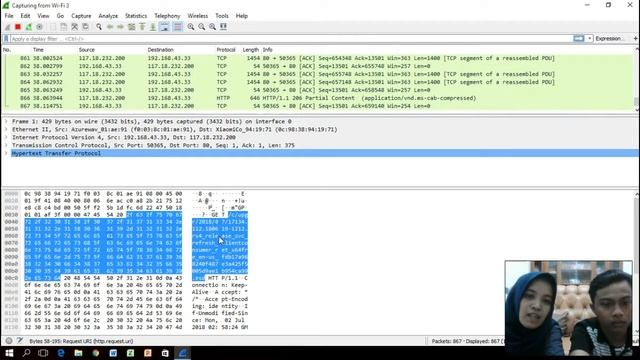Zoom out main window text
640x360 pixels.
(x=202, y=27)
